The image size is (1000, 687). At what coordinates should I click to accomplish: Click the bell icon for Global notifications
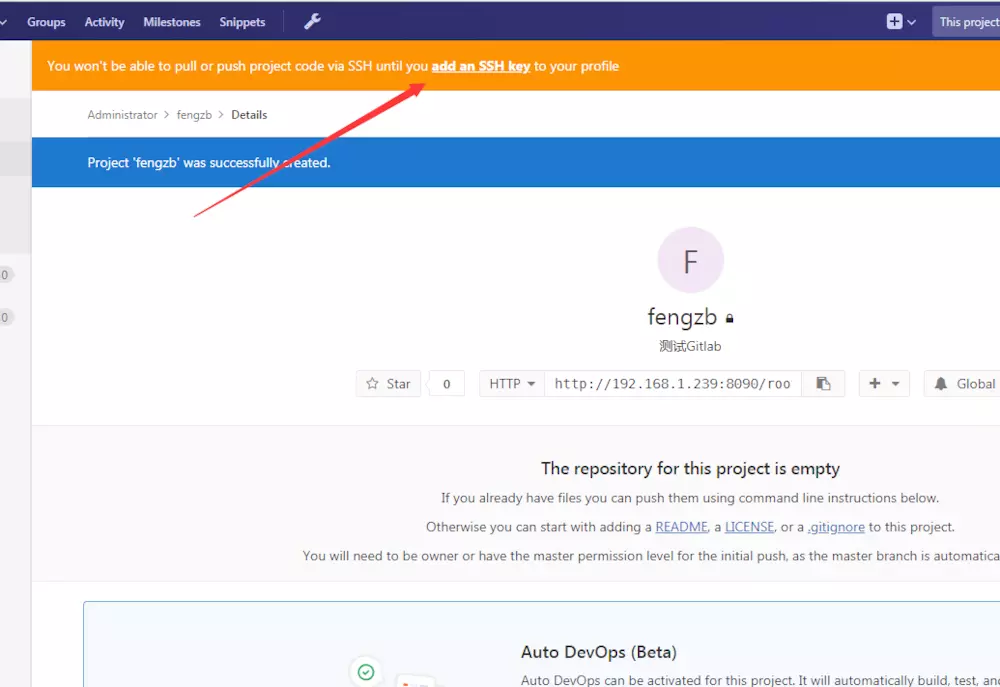(941, 384)
